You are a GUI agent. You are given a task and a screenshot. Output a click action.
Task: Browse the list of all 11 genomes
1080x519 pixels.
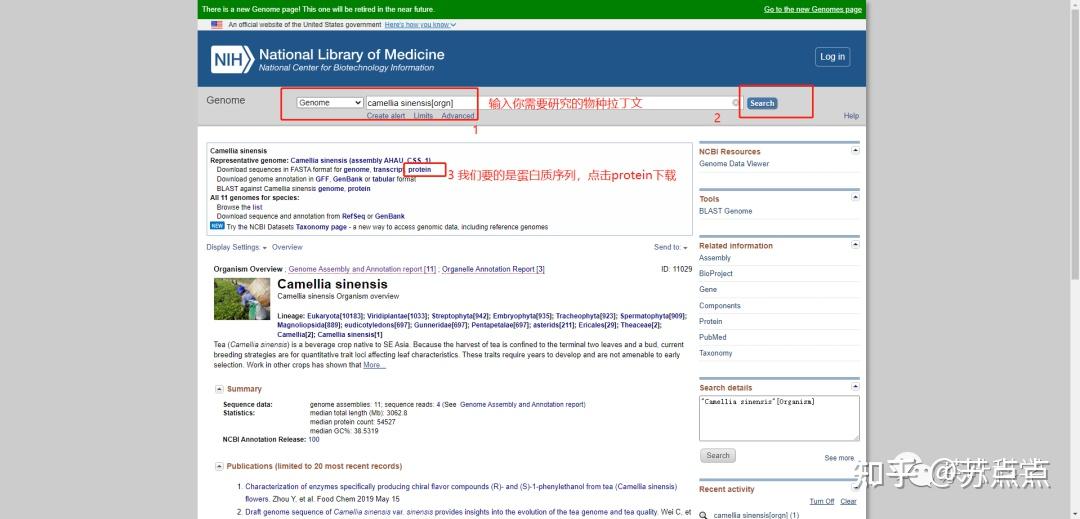point(257,207)
